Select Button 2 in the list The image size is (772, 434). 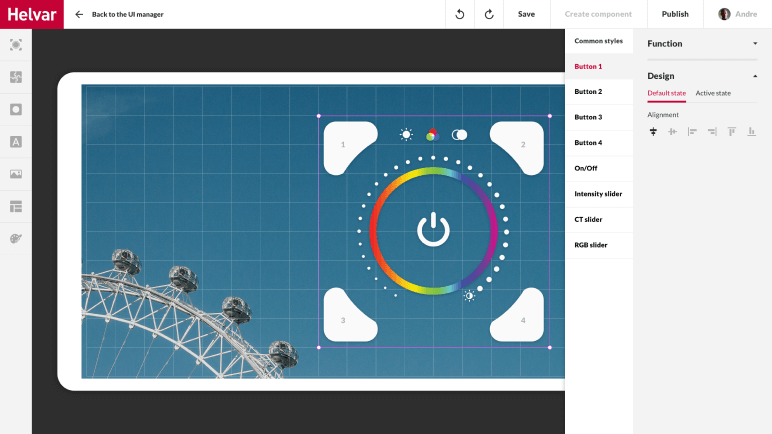[599, 92]
